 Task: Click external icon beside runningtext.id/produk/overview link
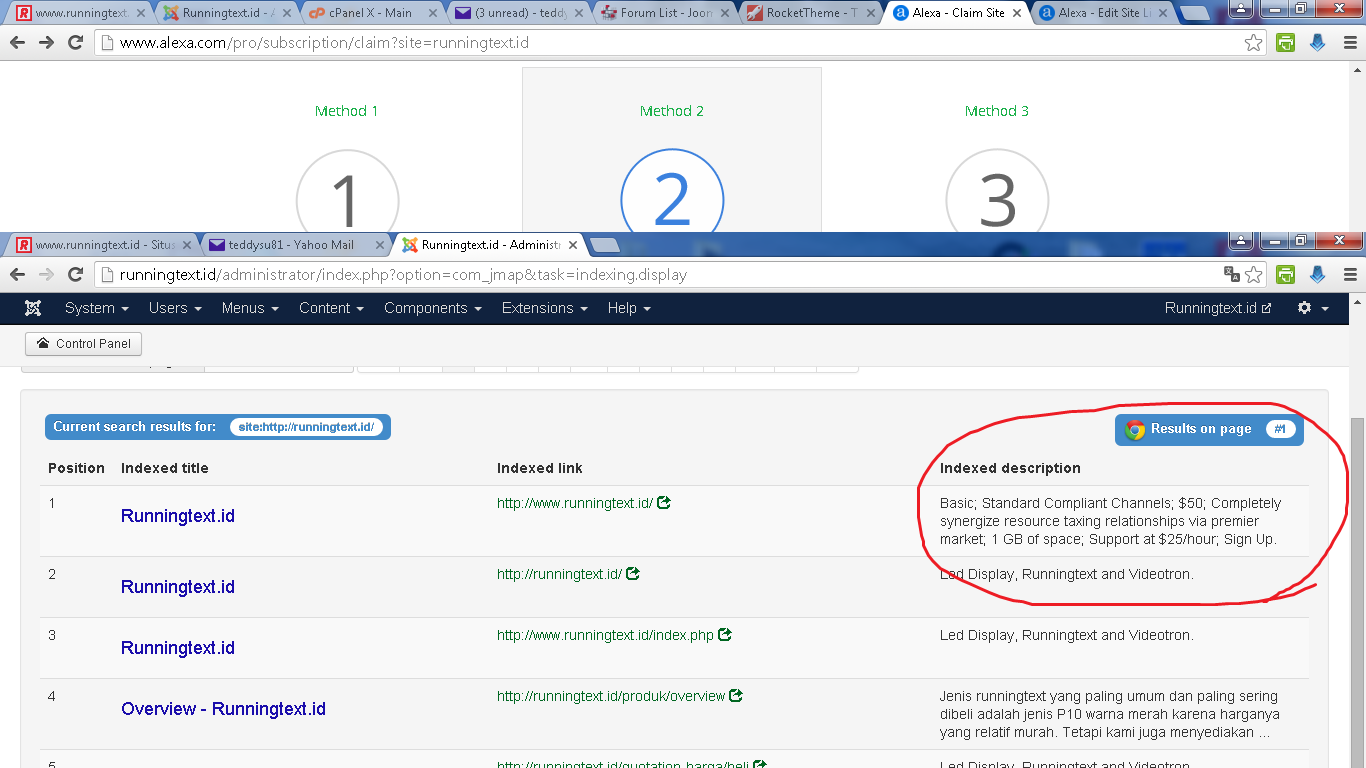pyautogui.click(x=736, y=696)
